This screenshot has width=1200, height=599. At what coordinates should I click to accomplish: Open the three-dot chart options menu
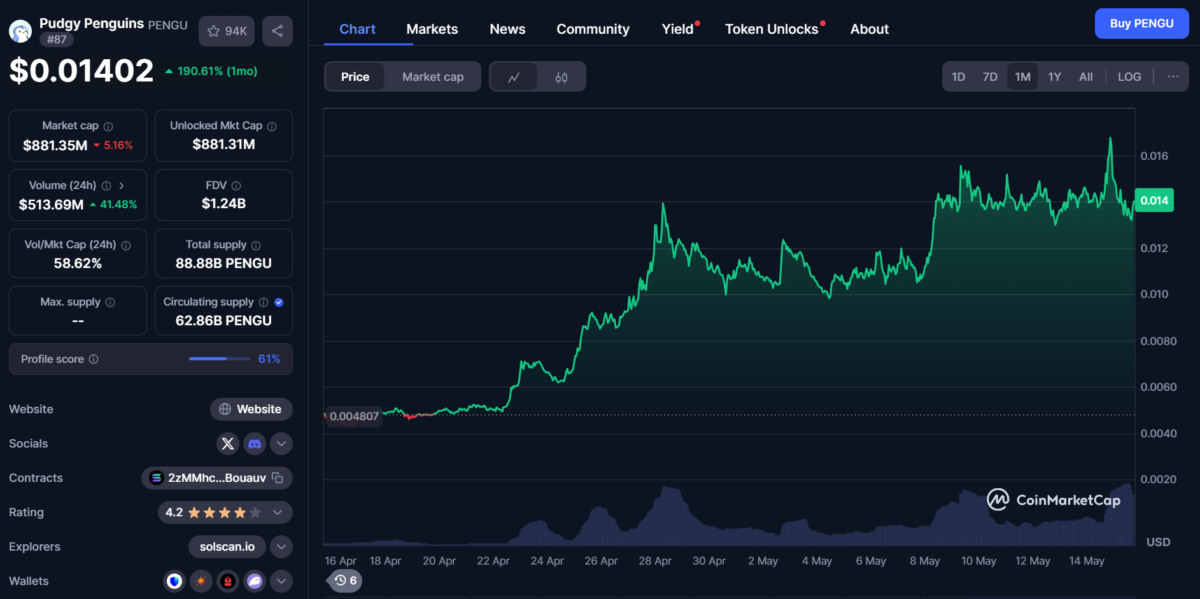click(x=1173, y=77)
